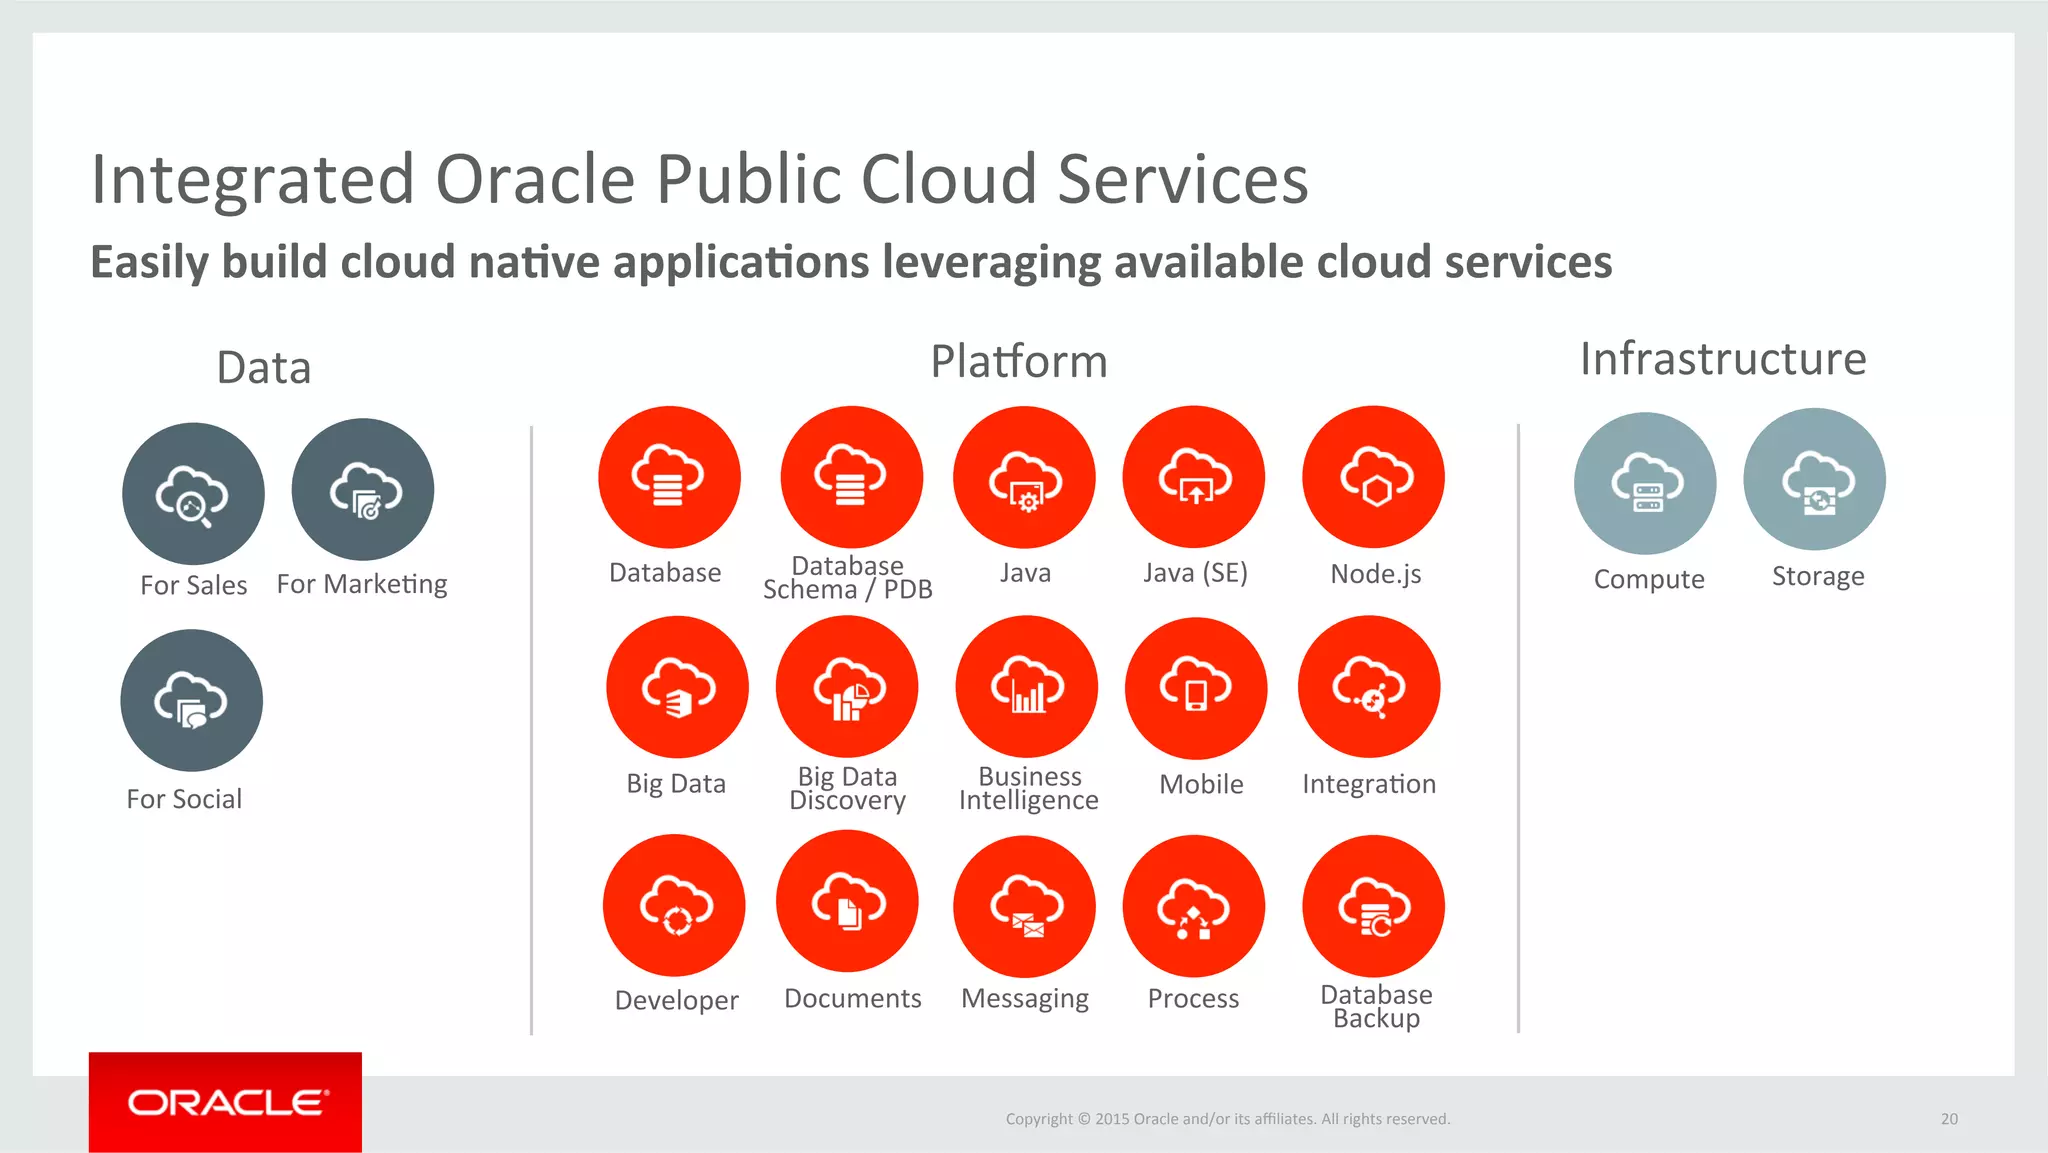Click the Infrastructure section heading

coord(1723,358)
